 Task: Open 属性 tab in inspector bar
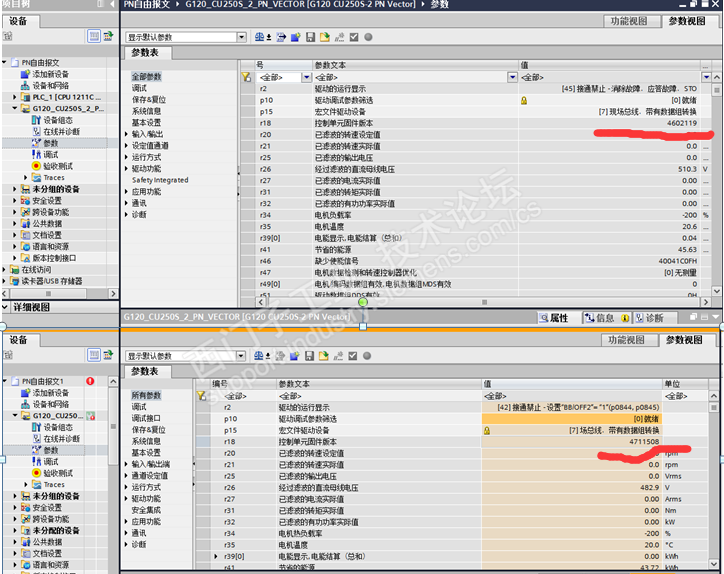pos(554,318)
